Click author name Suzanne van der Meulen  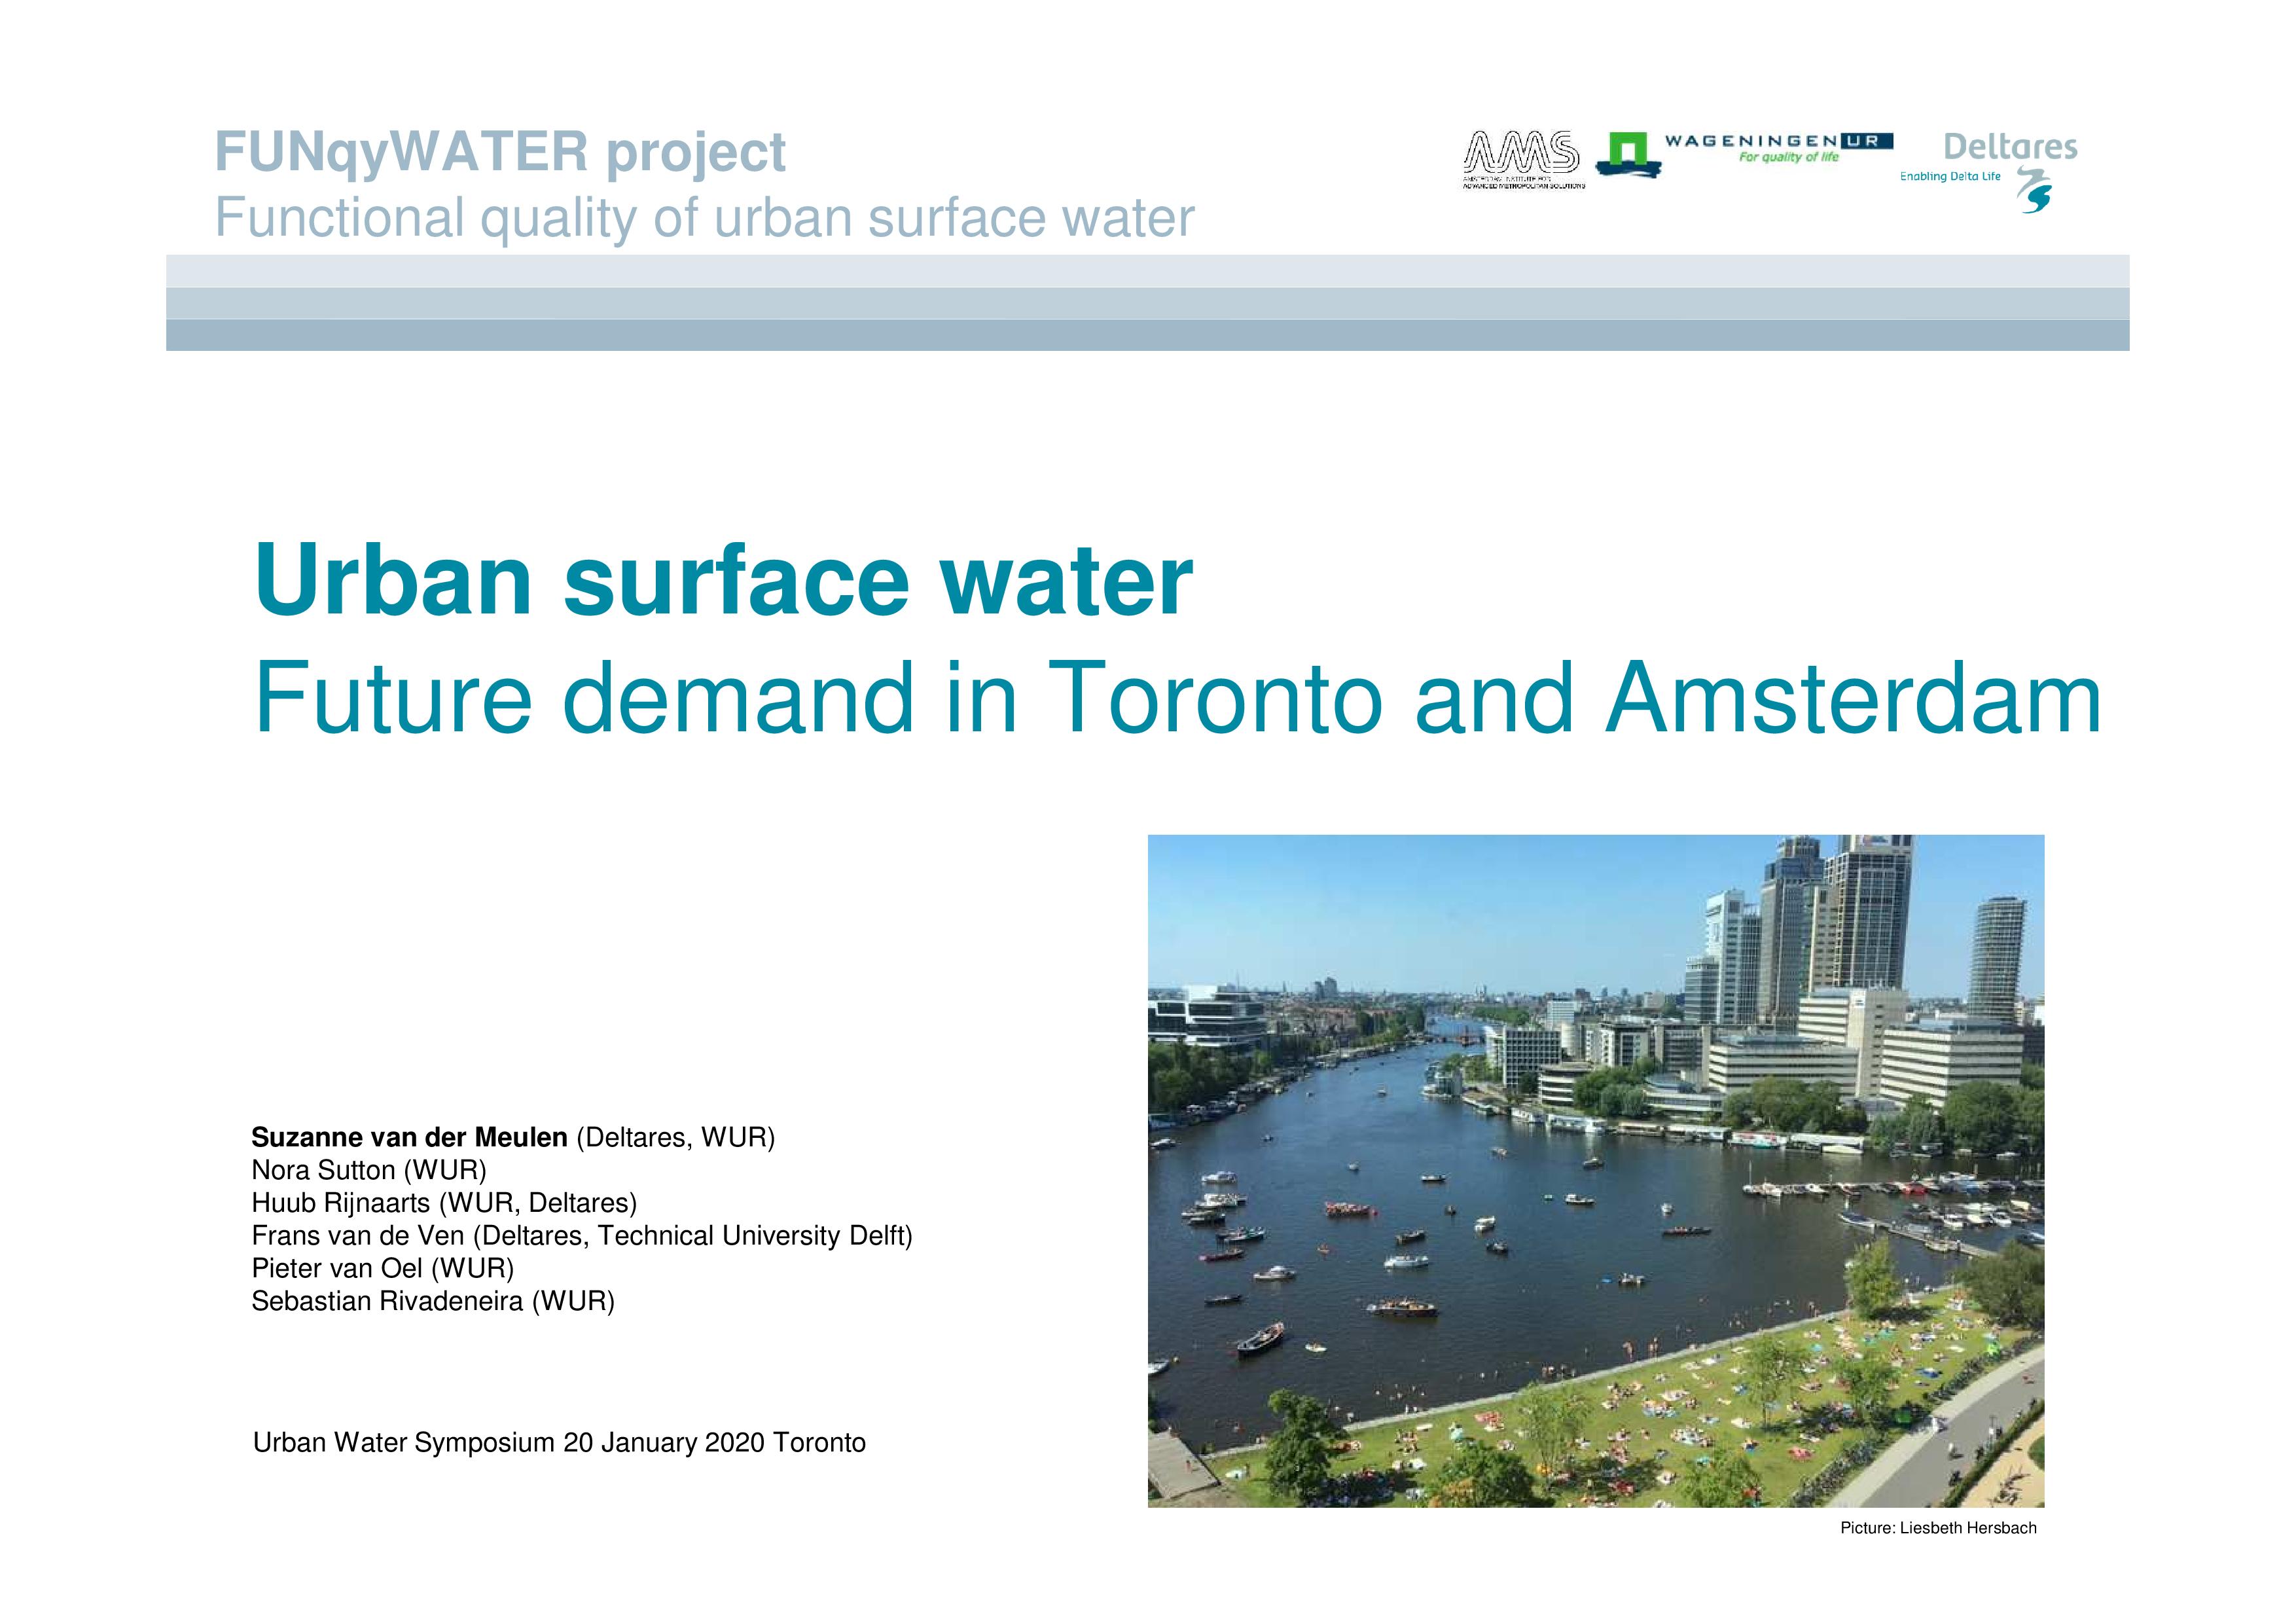409,1137
